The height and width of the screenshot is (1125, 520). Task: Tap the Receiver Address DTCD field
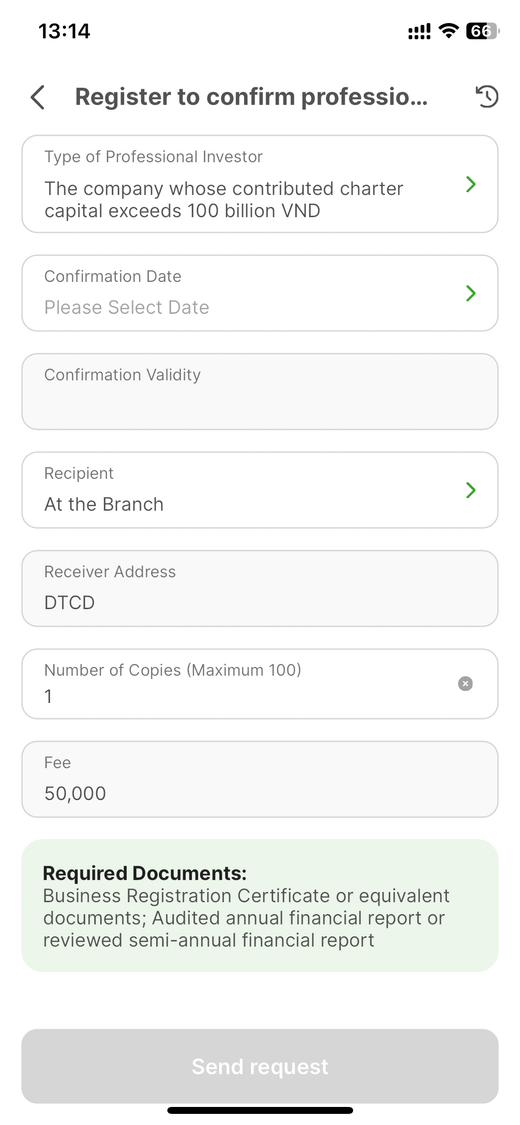(260, 588)
